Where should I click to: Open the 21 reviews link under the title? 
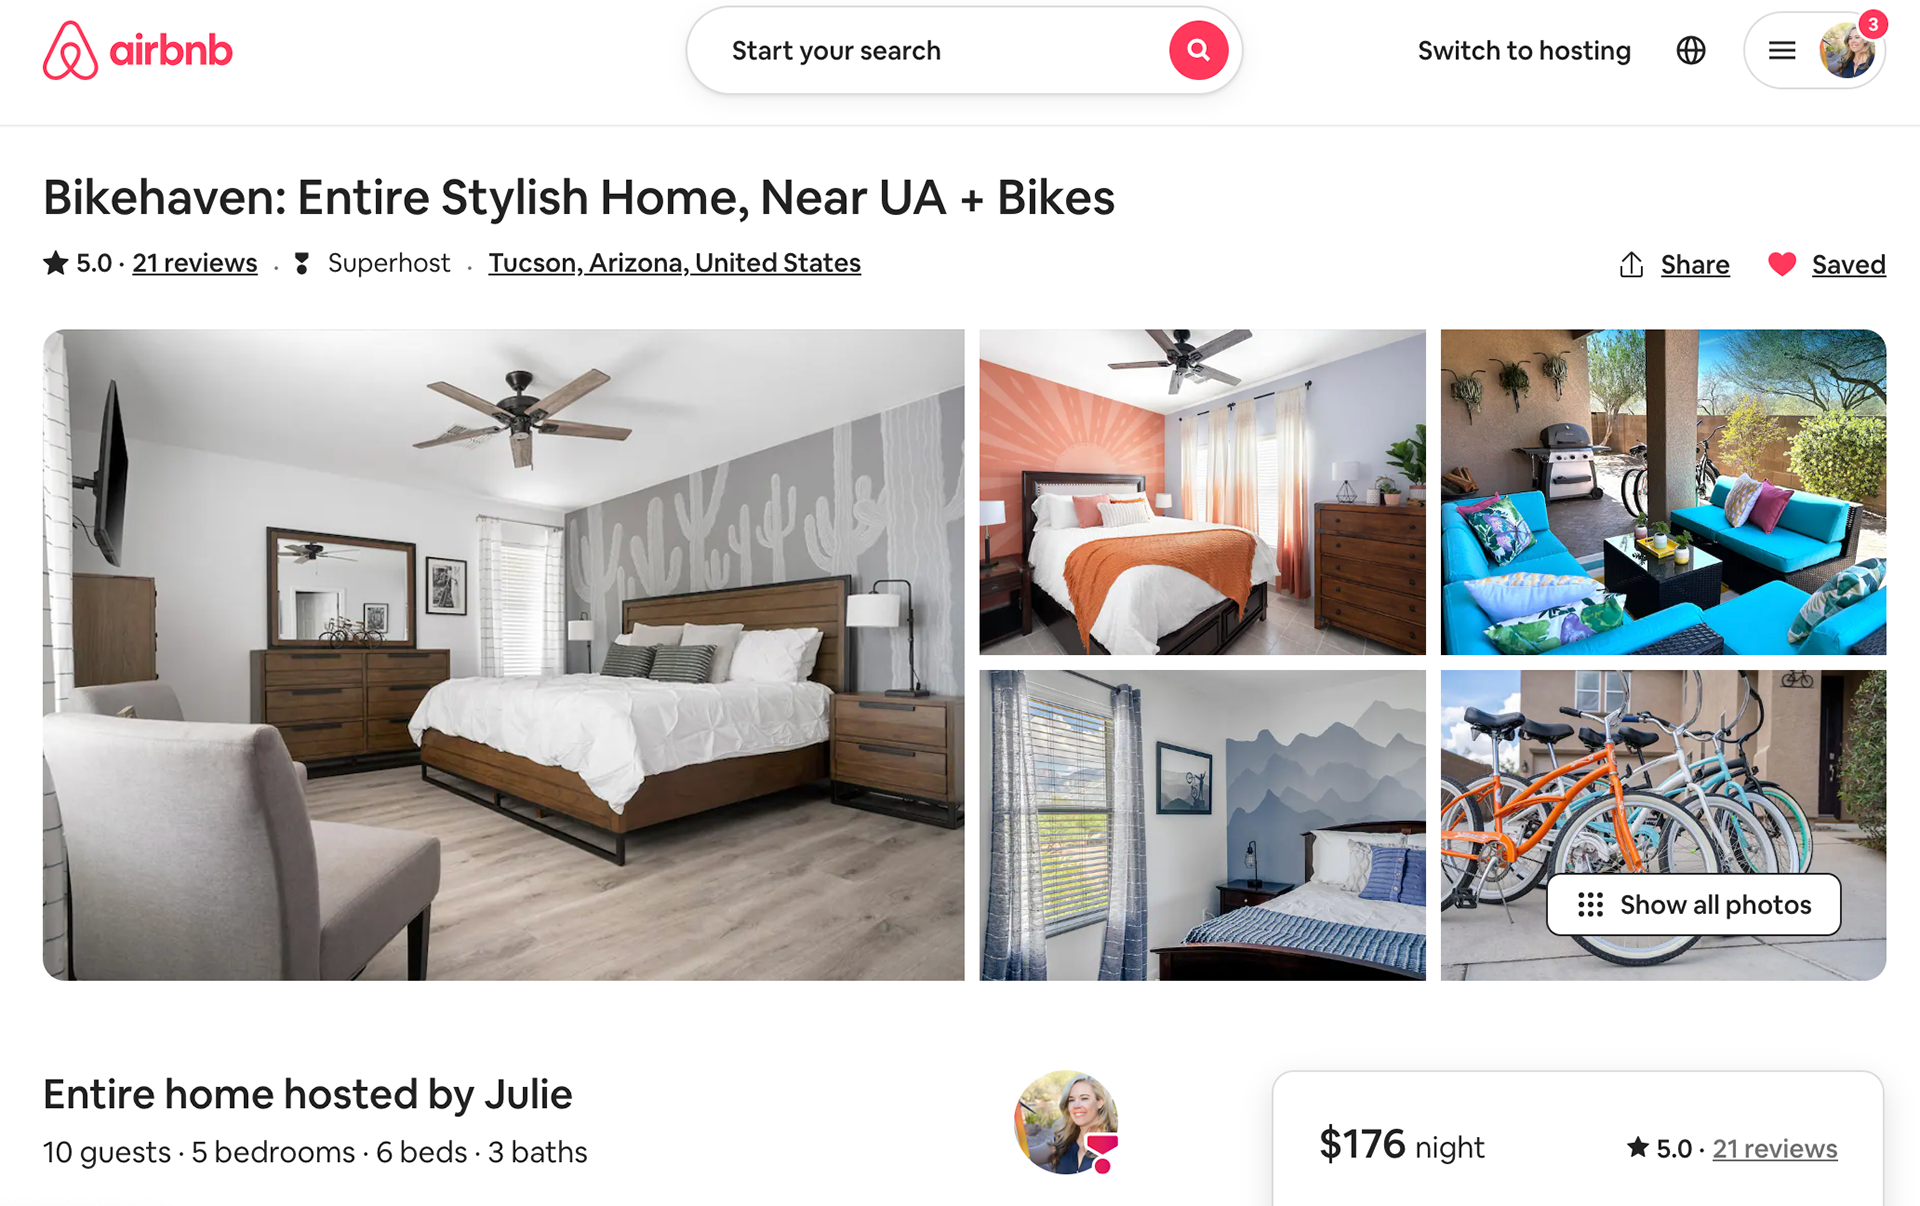[195, 263]
